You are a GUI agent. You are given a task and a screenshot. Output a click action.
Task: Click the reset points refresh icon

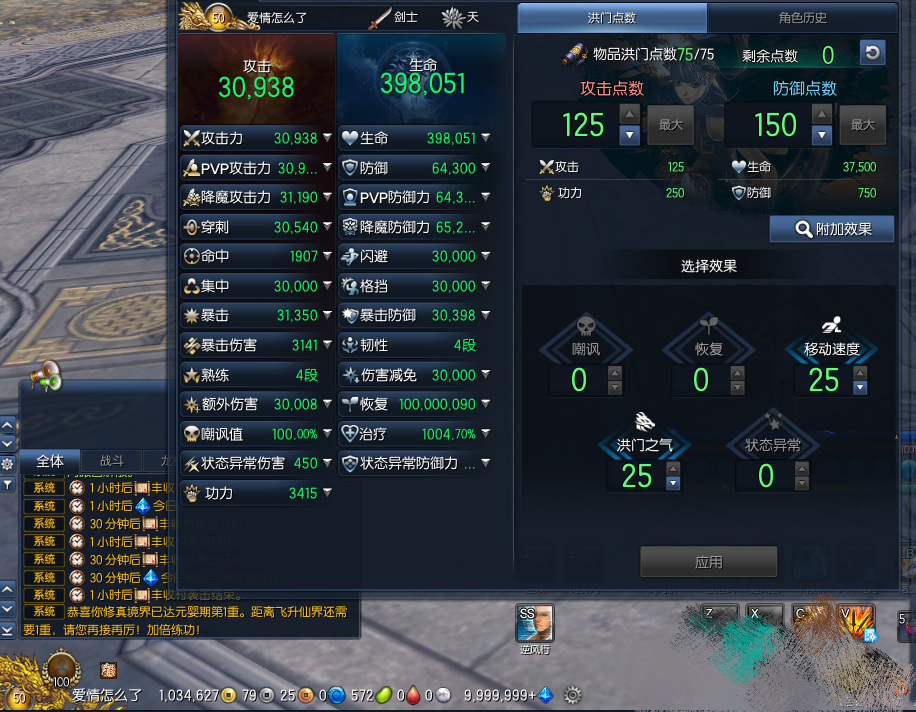point(872,53)
